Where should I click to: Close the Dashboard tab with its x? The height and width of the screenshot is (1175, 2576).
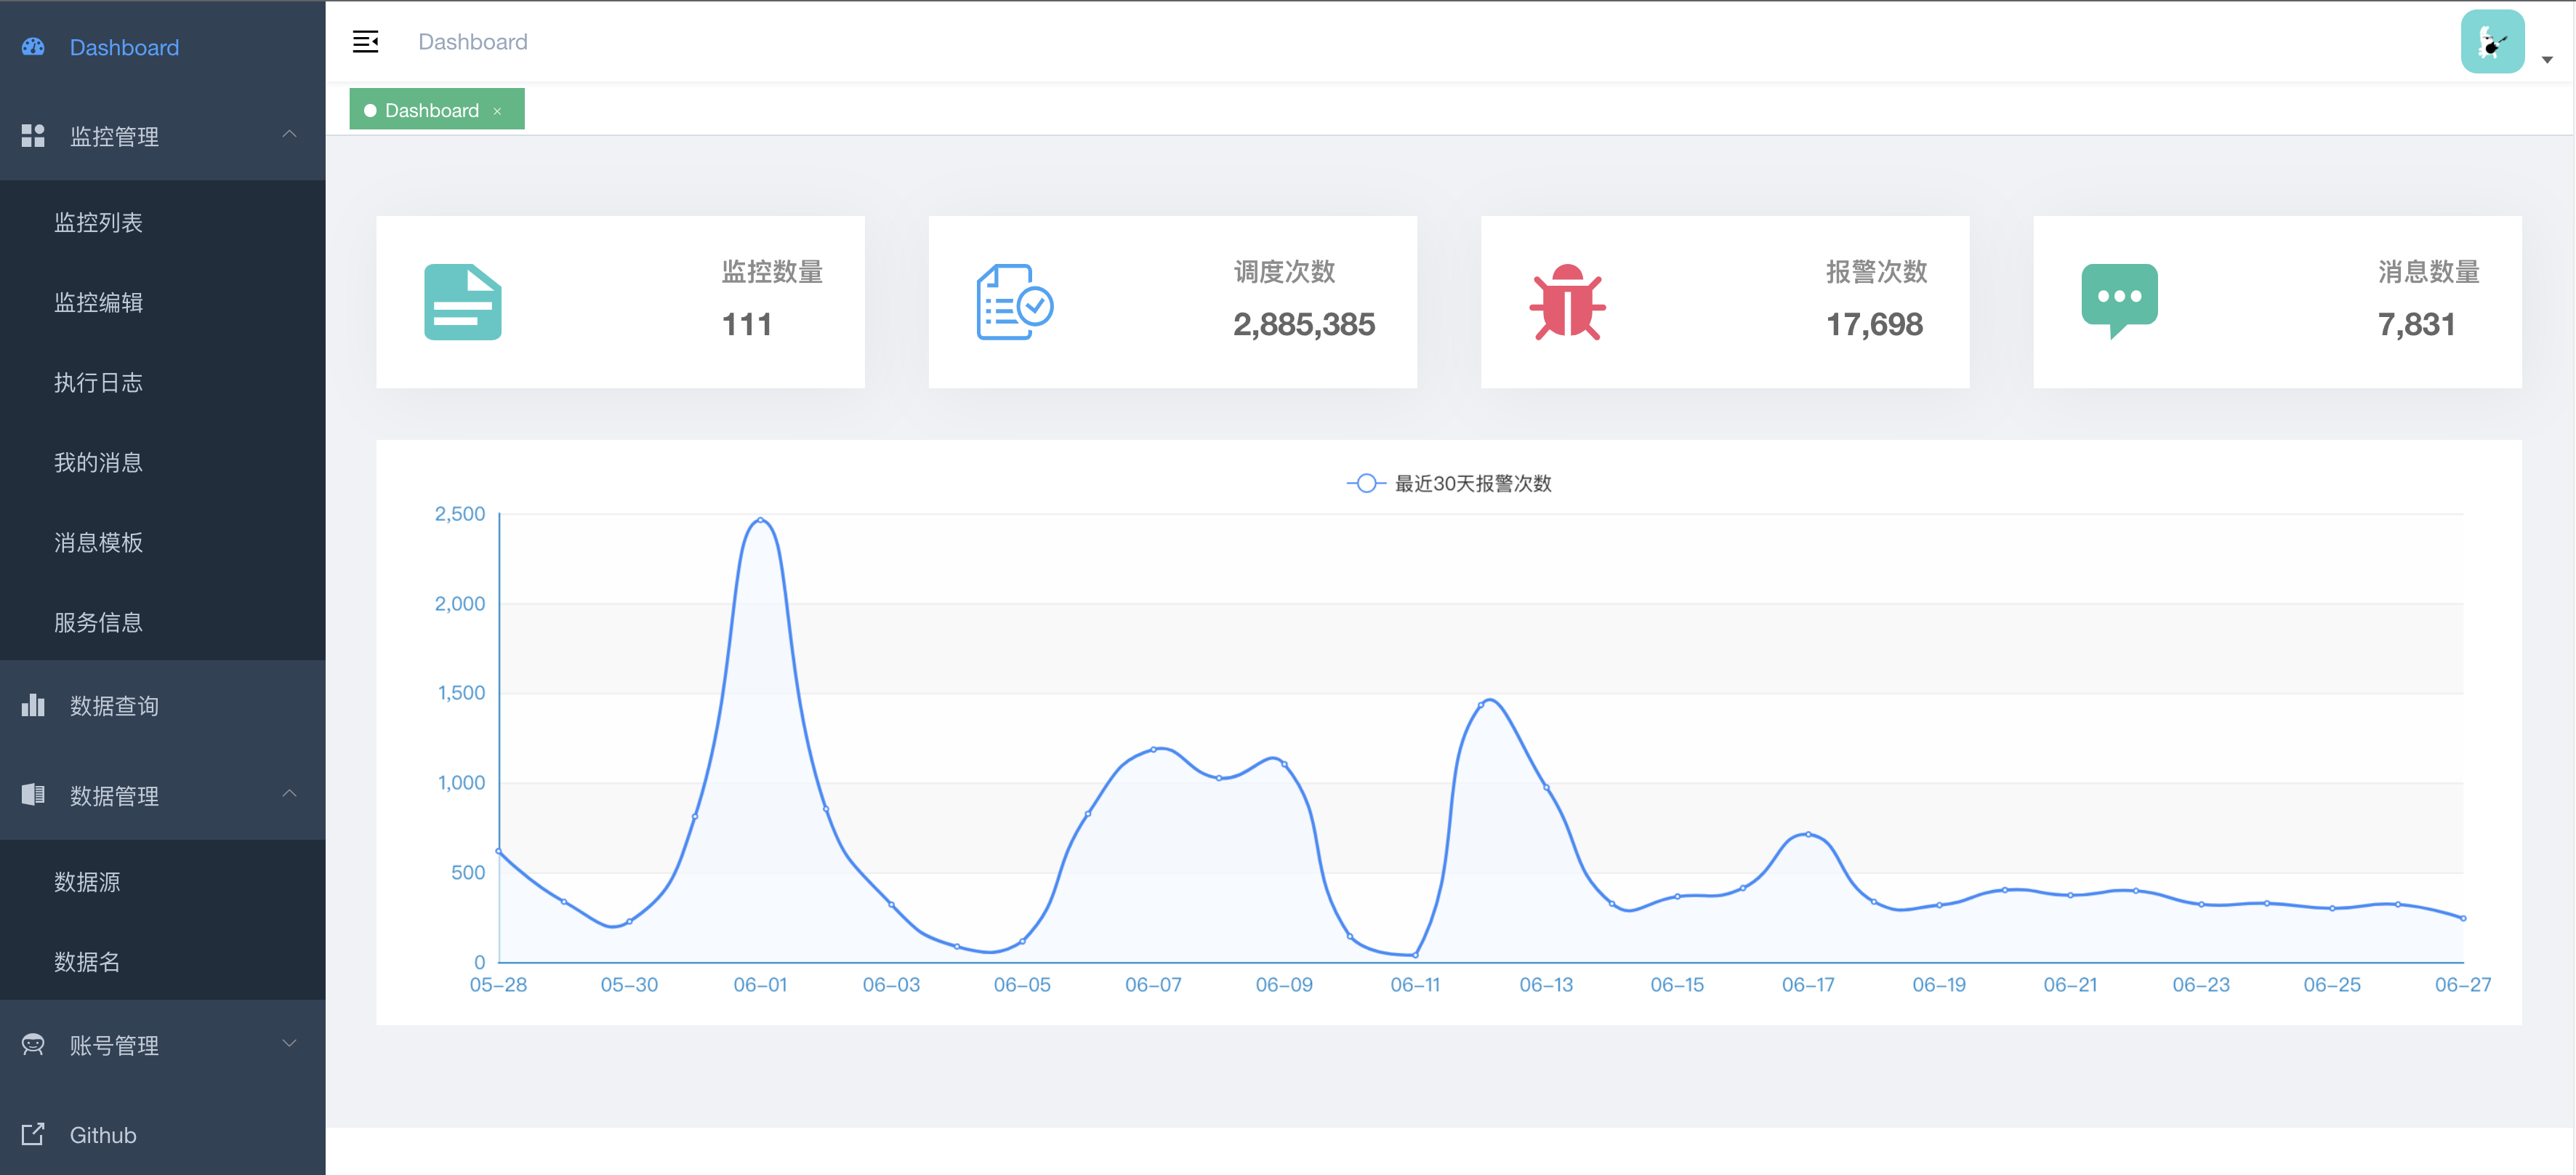[497, 111]
